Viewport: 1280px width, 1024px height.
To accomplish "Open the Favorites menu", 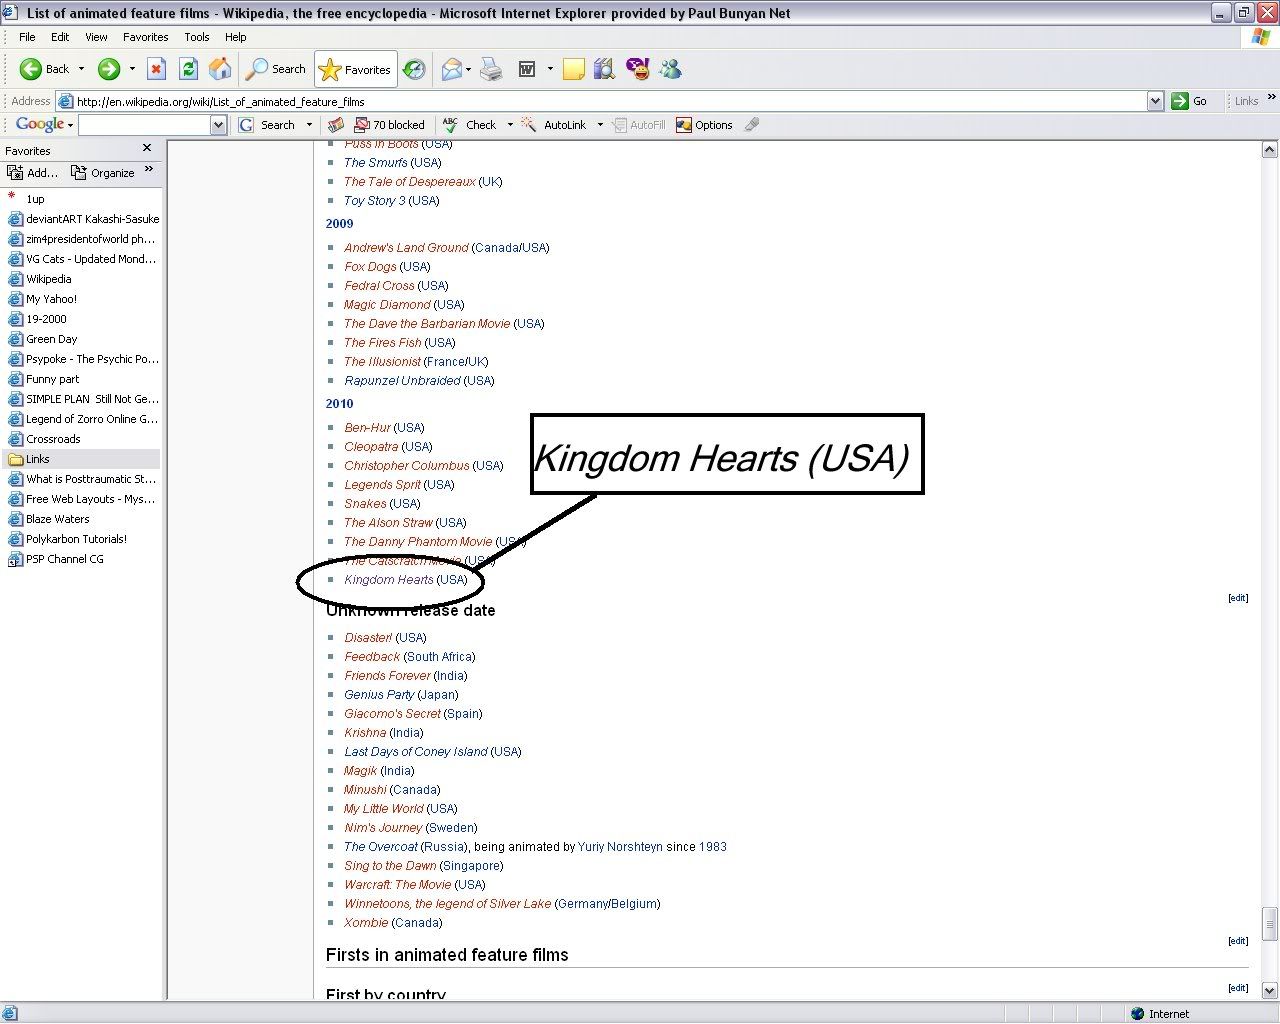I will (146, 37).
